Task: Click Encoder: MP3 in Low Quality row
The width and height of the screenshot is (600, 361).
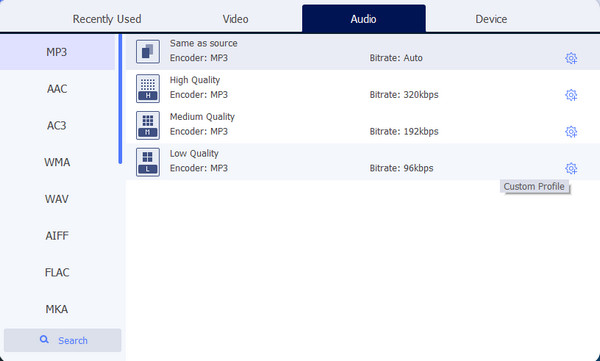Action: click(x=199, y=168)
